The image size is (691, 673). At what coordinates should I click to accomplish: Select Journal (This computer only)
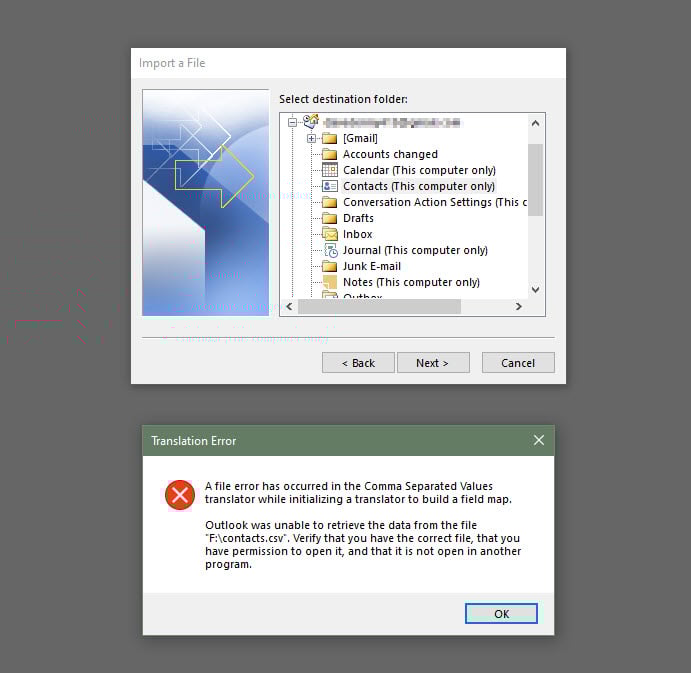coord(415,250)
